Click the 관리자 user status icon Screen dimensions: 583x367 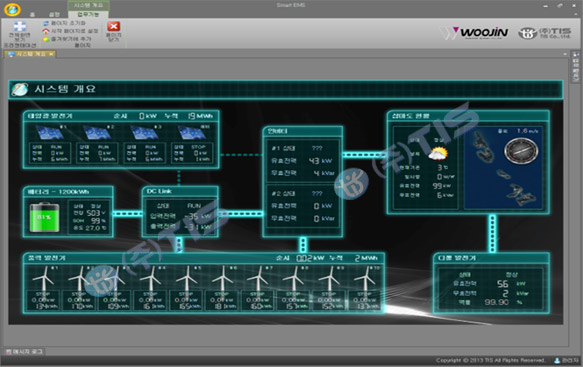click(x=557, y=360)
